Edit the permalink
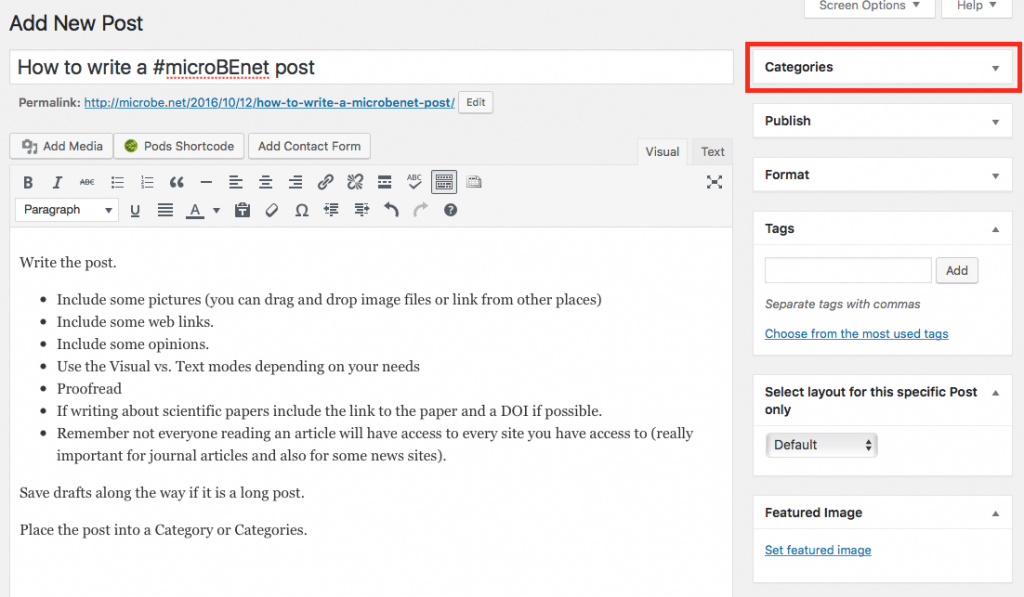 pos(475,103)
